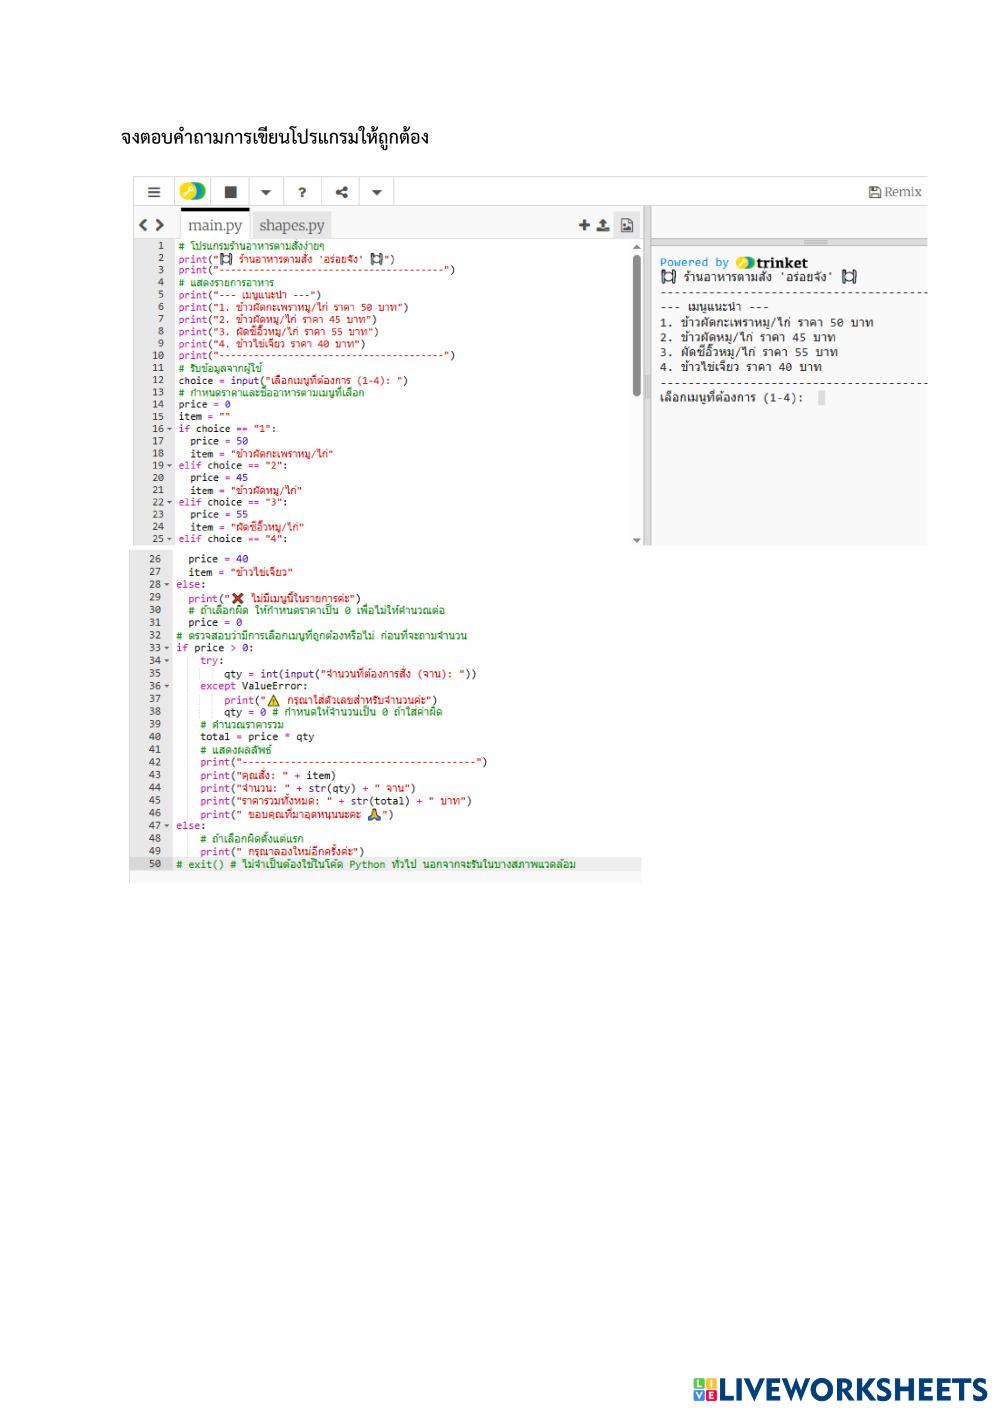Collapse the if block at line 16
The width and height of the screenshot is (1000, 1414).
coord(170,429)
